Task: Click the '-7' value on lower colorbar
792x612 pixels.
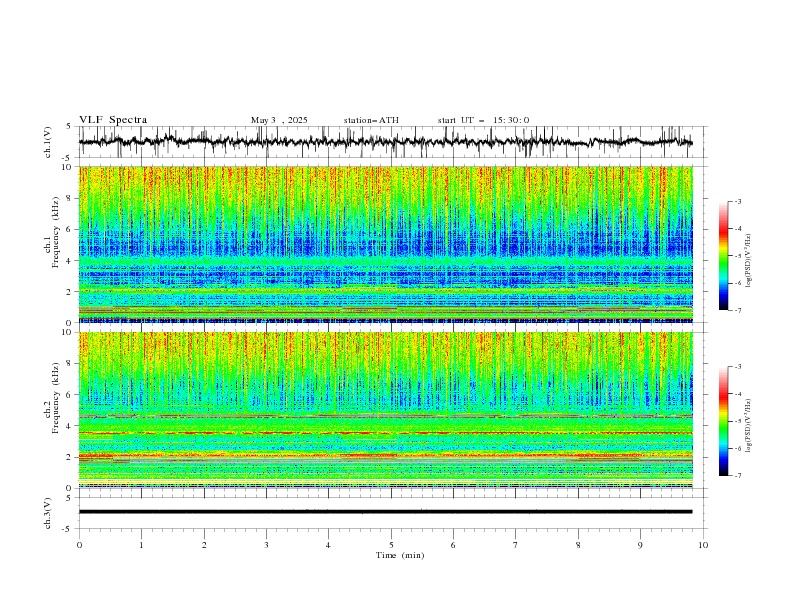Action: (x=737, y=476)
